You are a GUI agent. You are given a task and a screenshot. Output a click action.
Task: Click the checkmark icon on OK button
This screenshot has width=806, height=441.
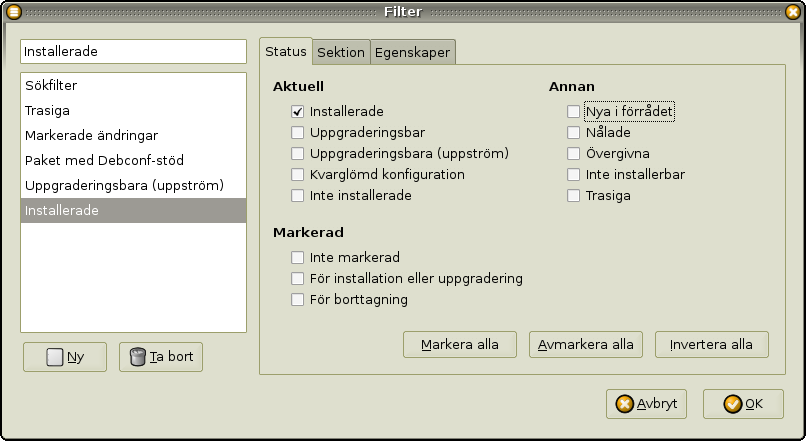click(x=733, y=404)
